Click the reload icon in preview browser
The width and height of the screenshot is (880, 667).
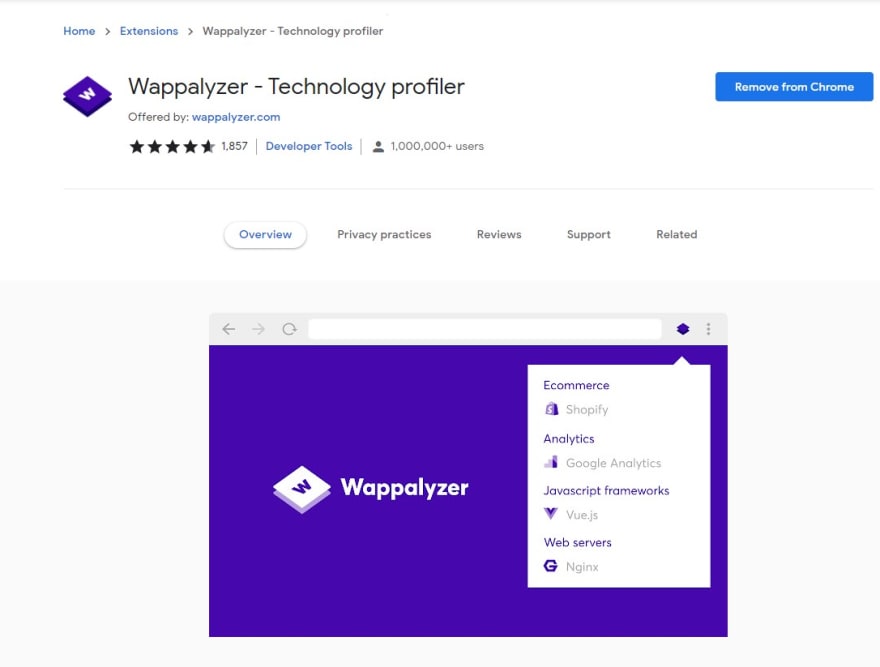(x=289, y=328)
